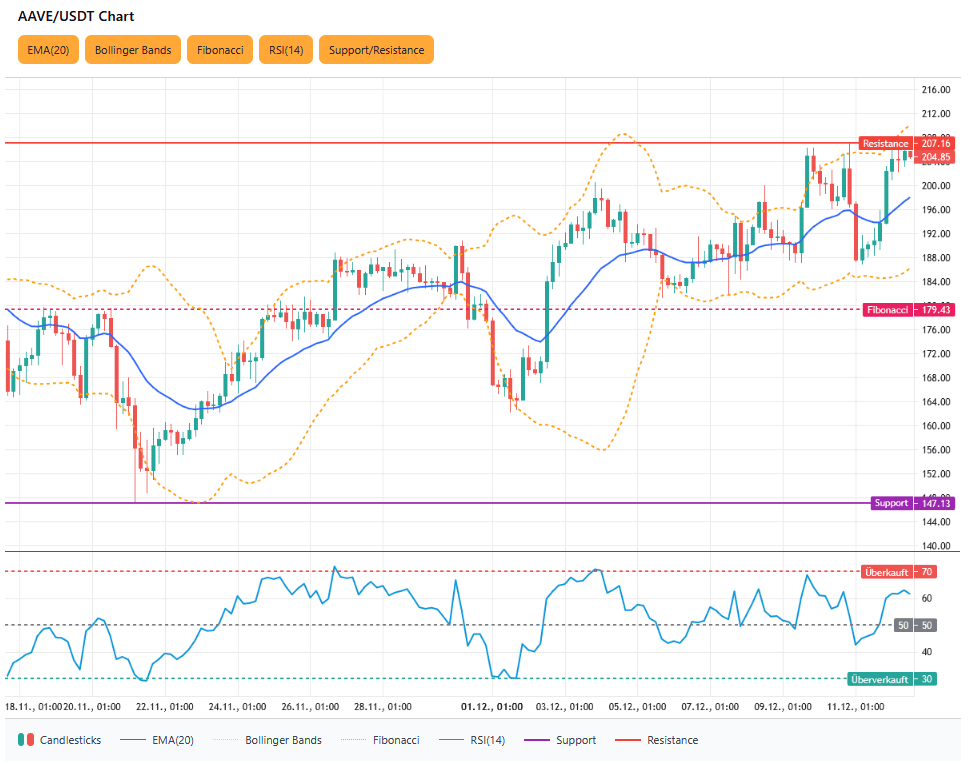The width and height of the screenshot is (974, 764).
Task: Click the 01.12., 01:00 date marker
Action: pos(492,706)
